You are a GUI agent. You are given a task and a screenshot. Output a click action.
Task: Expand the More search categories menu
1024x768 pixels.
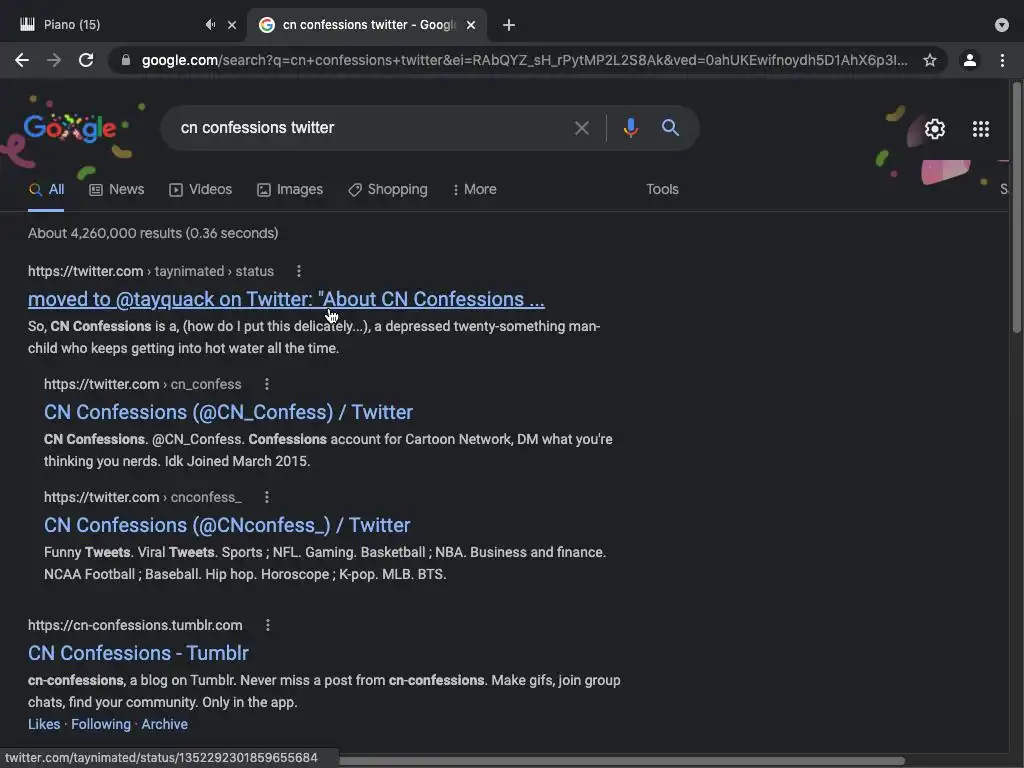pos(474,189)
